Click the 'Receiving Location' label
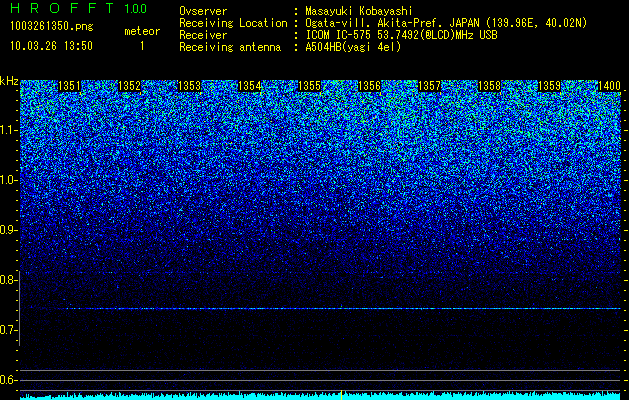 (x=233, y=23)
